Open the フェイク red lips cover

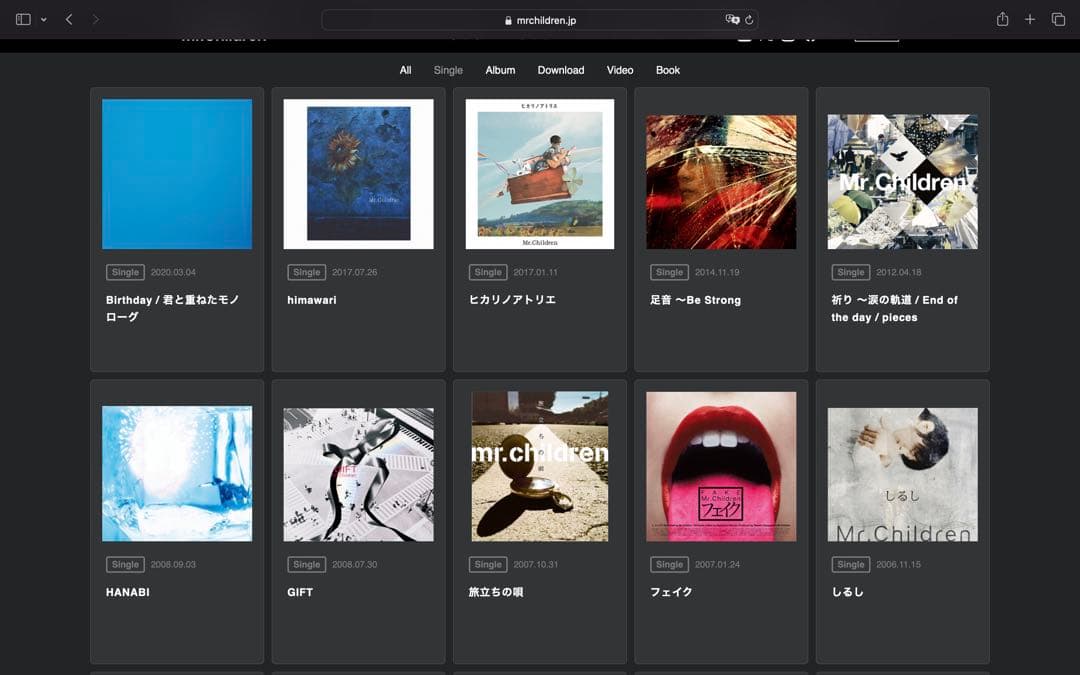721,466
